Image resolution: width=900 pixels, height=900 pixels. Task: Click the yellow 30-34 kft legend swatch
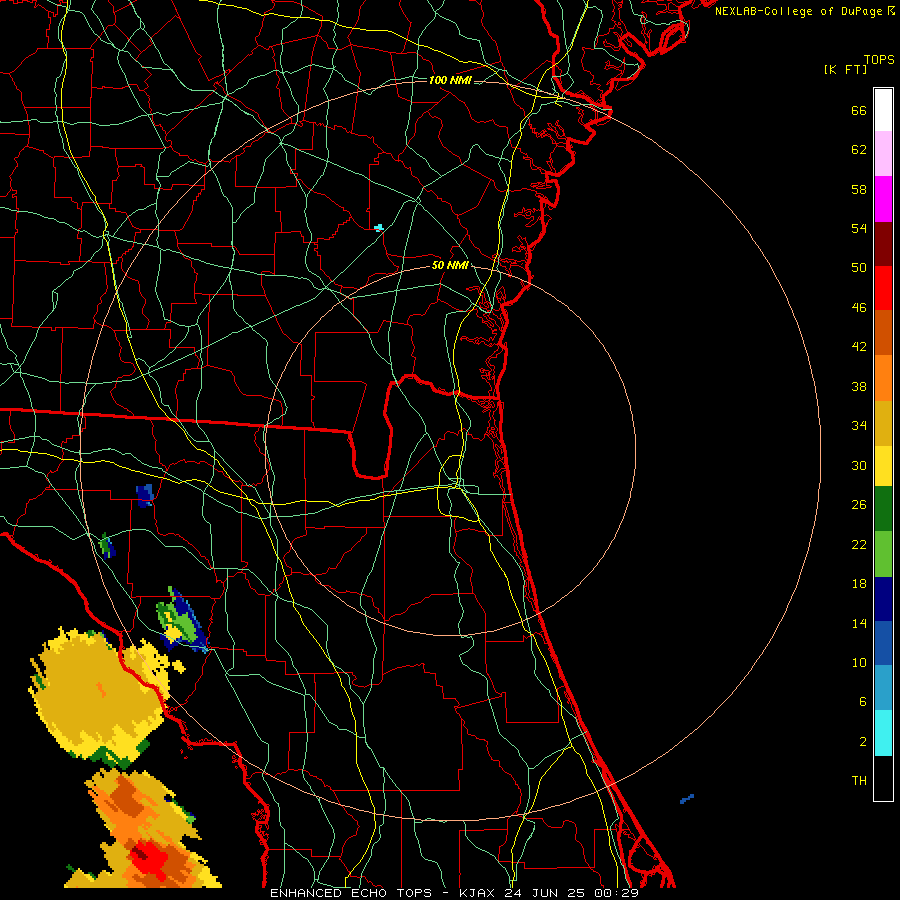883,465
